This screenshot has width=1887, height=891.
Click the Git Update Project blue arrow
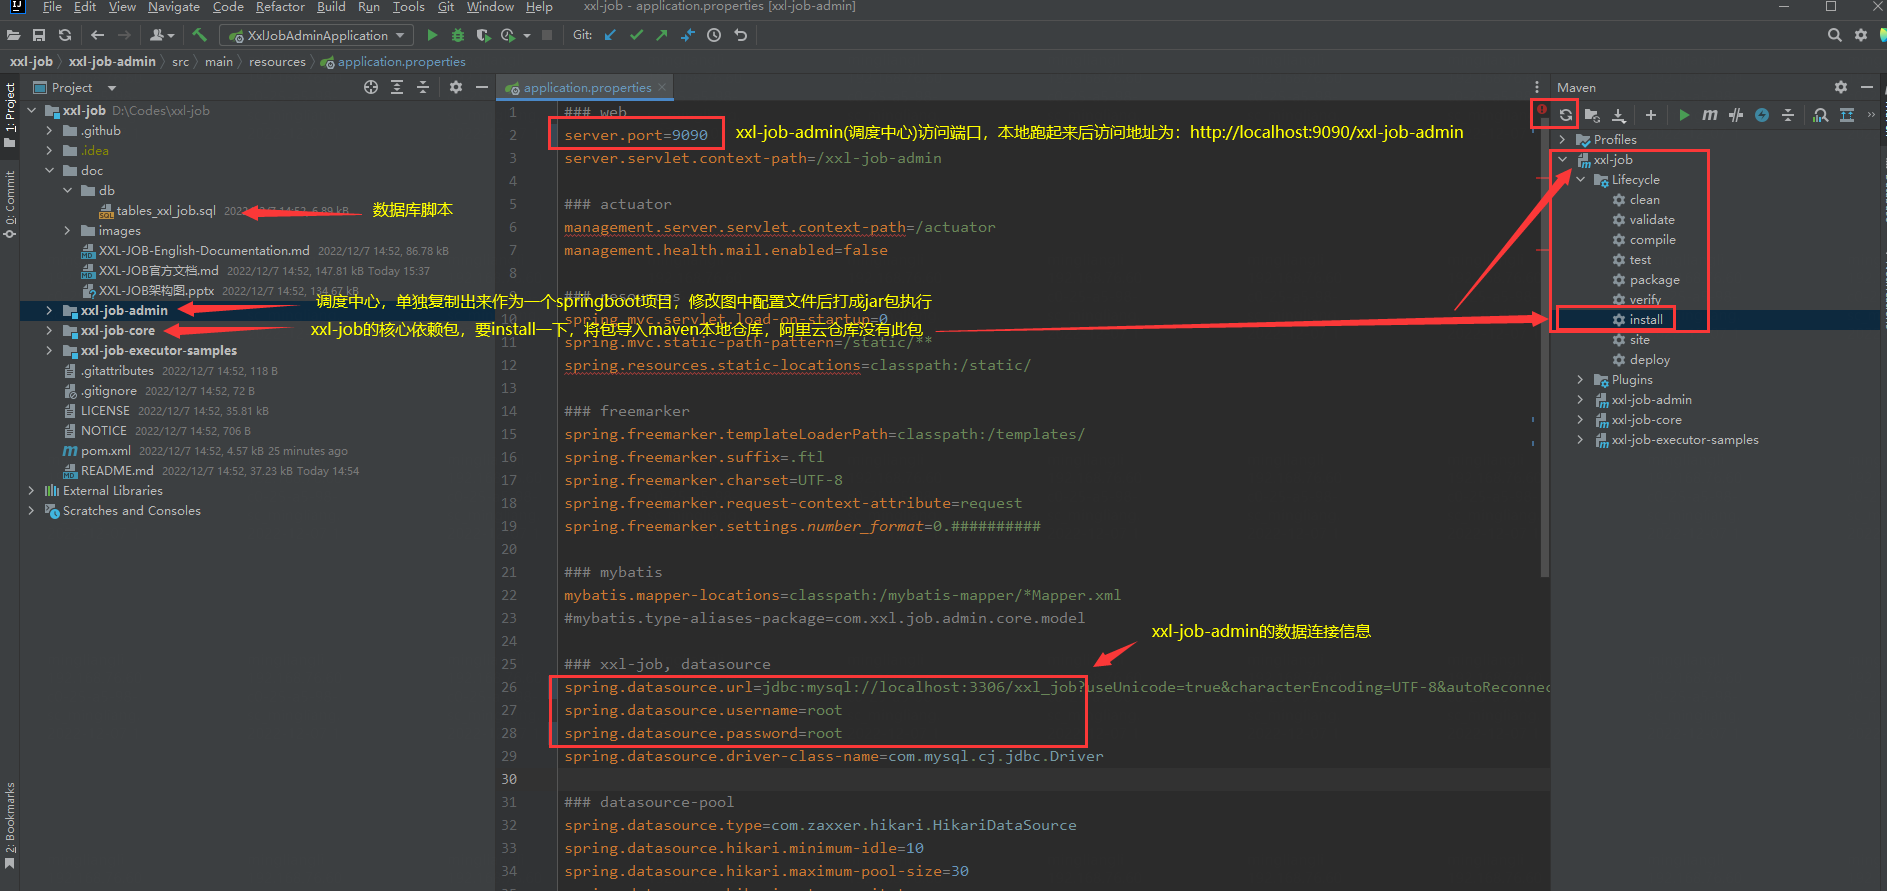610,35
